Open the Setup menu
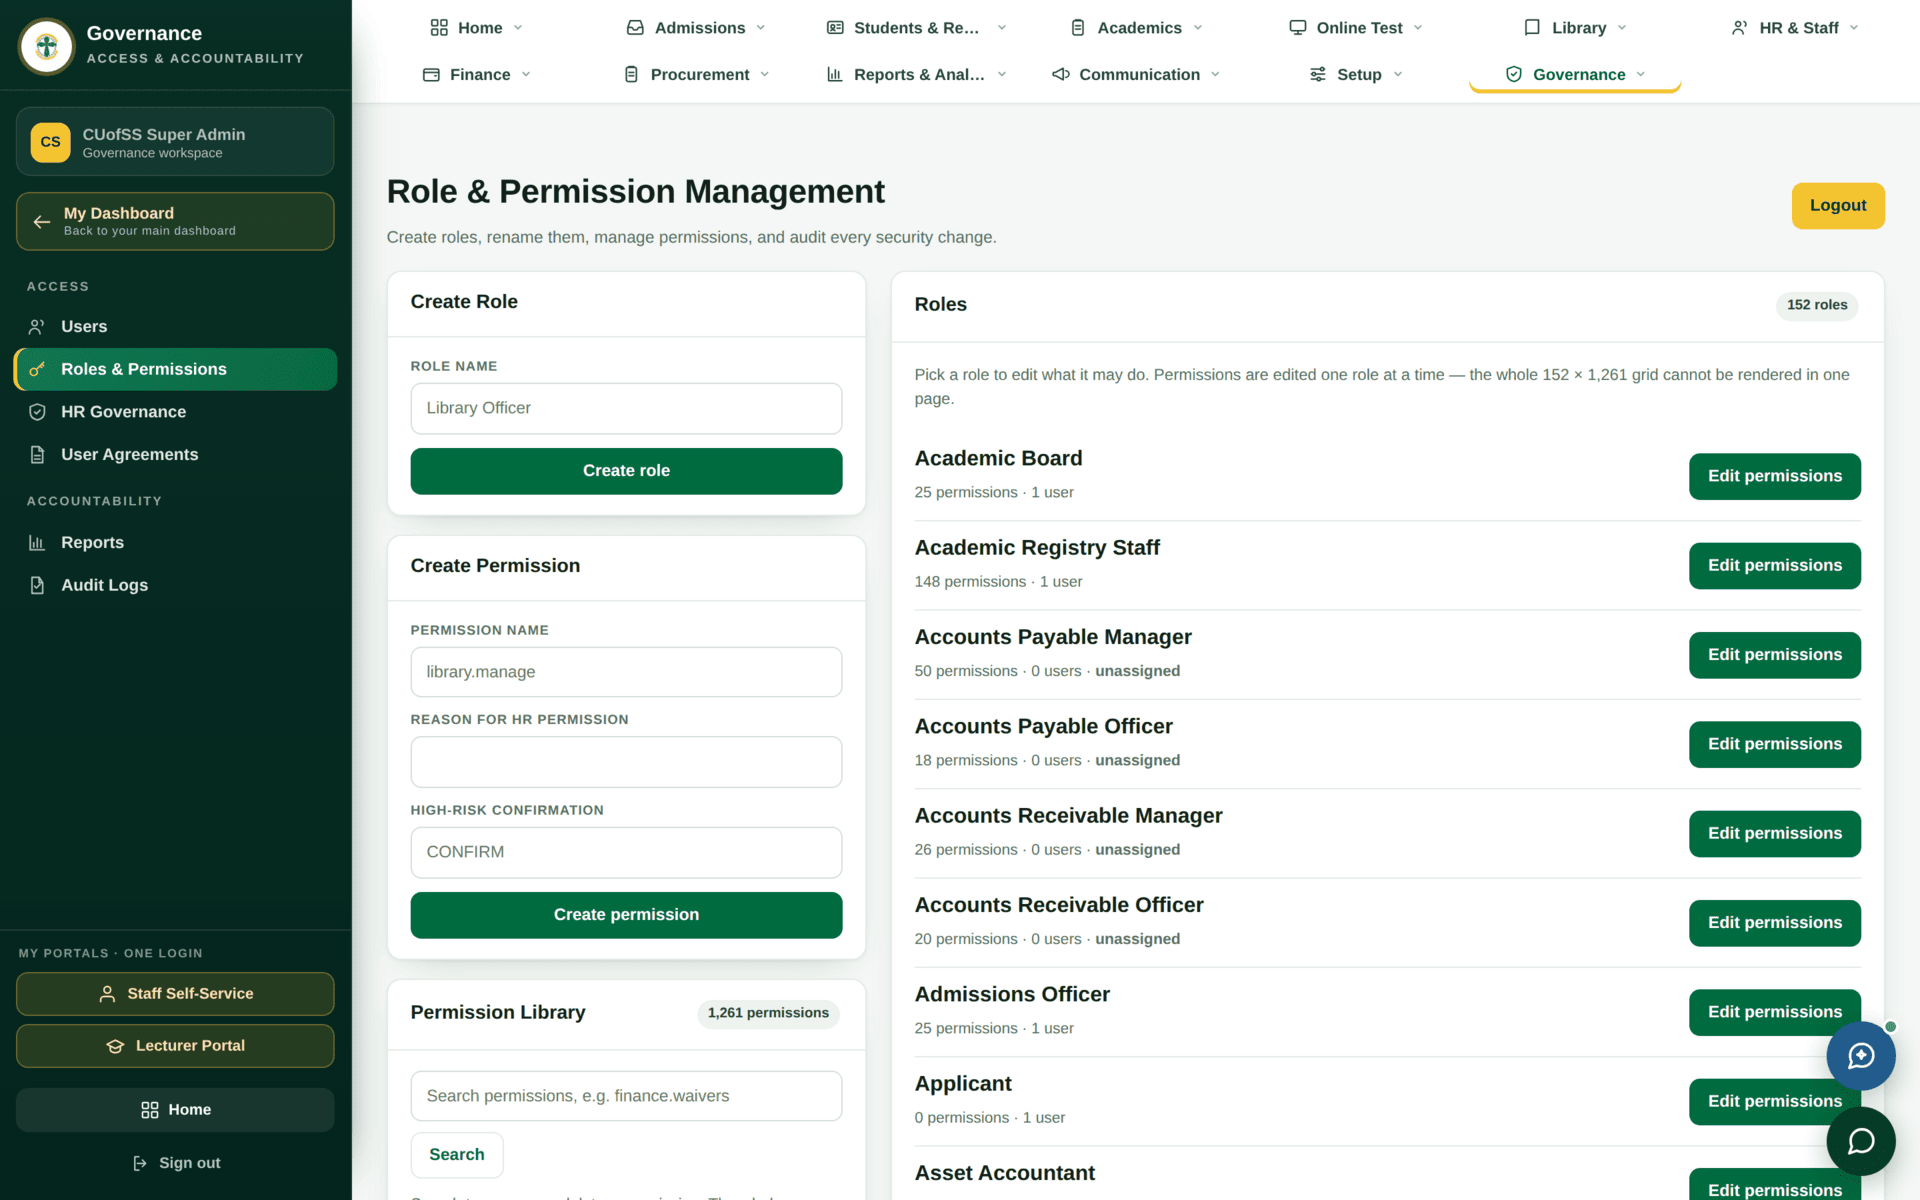Image resolution: width=1920 pixels, height=1200 pixels. [x=1357, y=75]
